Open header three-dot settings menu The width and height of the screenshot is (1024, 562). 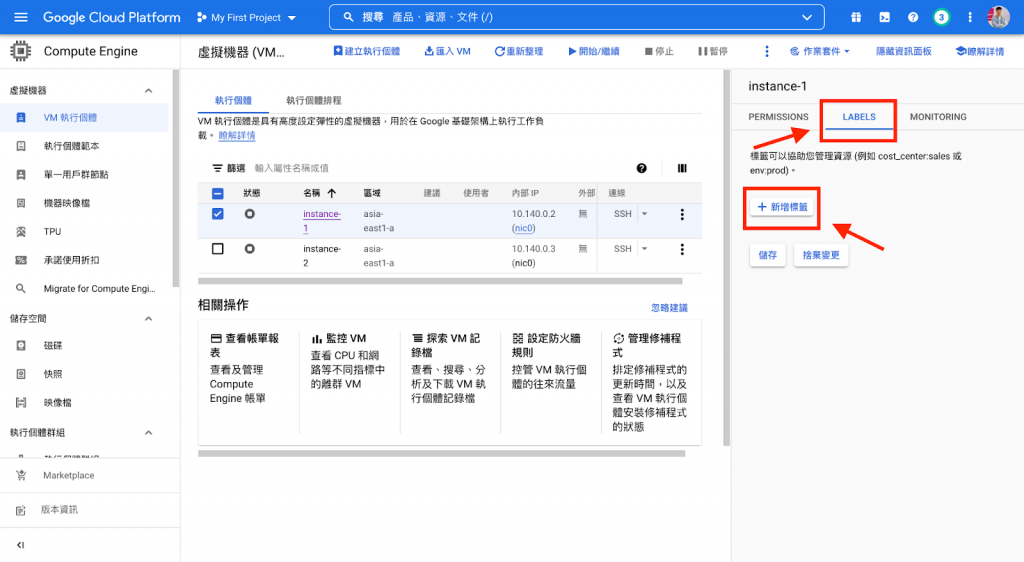click(x=970, y=18)
